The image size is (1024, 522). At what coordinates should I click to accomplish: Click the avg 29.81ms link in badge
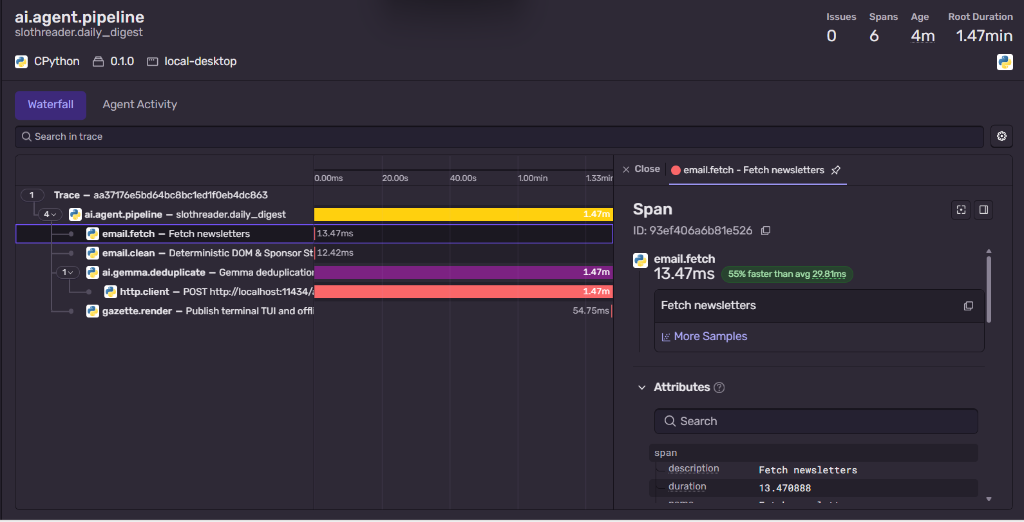click(x=829, y=274)
